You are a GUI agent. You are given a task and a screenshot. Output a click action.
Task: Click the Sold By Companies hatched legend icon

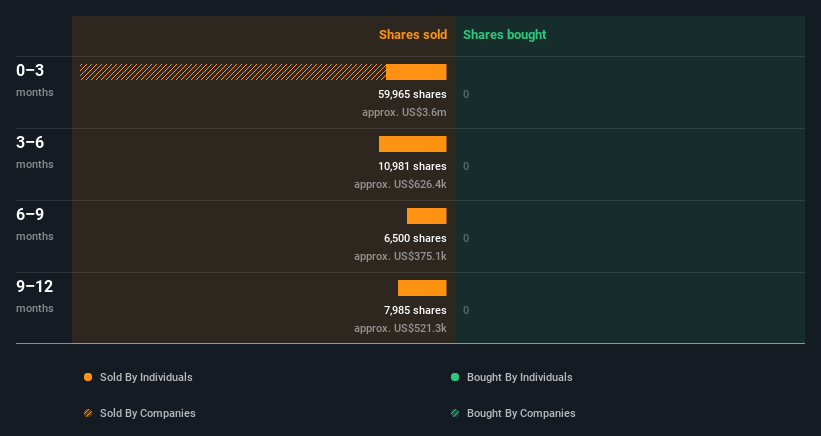[x=88, y=413]
